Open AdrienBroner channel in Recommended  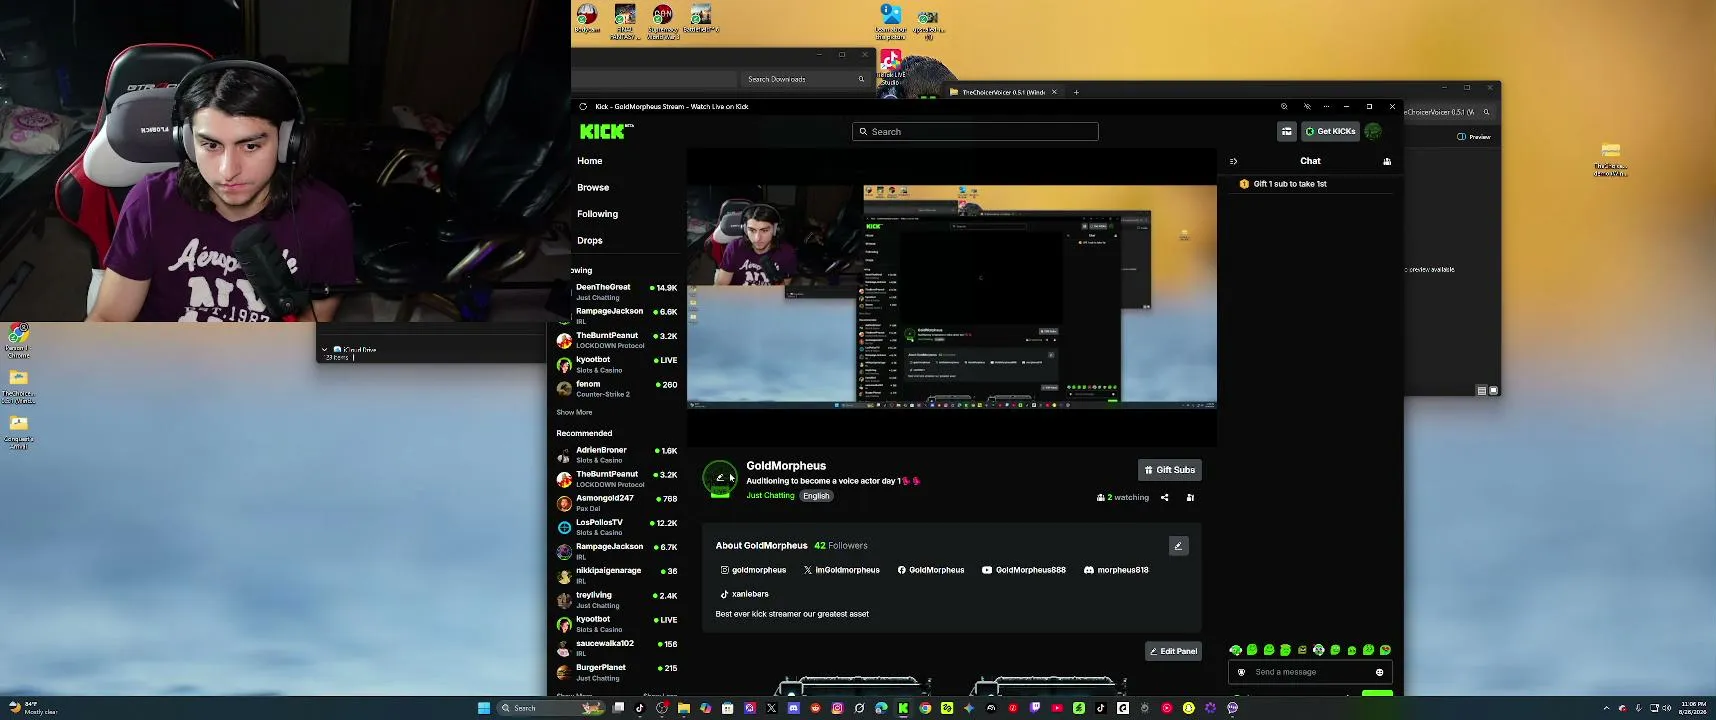[617, 455]
